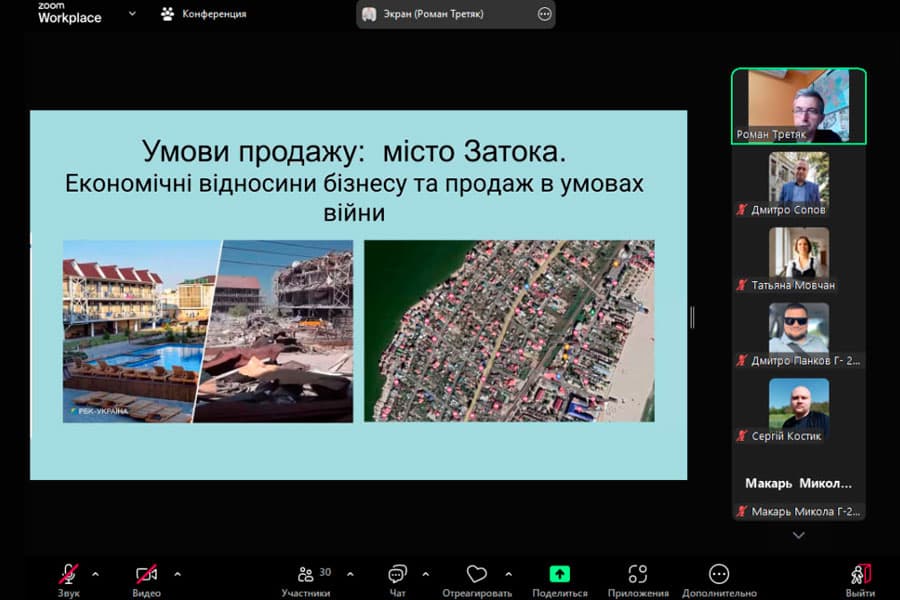Click the Поделиться share button label

558,591
